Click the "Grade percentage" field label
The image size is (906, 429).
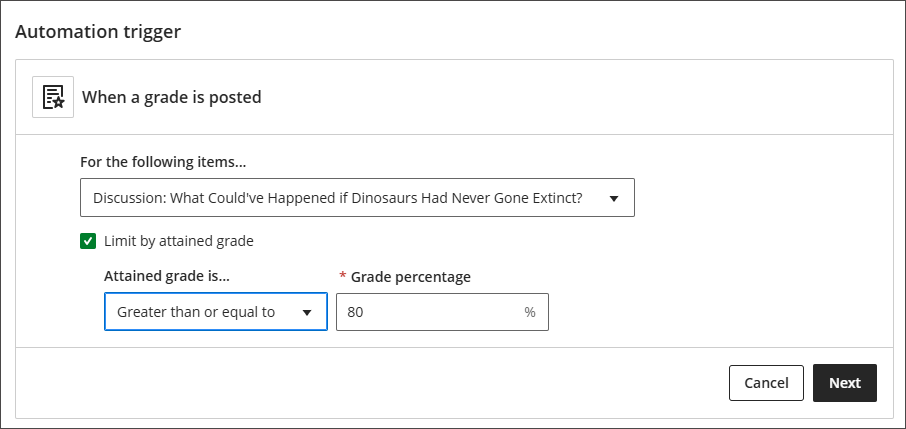point(410,276)
